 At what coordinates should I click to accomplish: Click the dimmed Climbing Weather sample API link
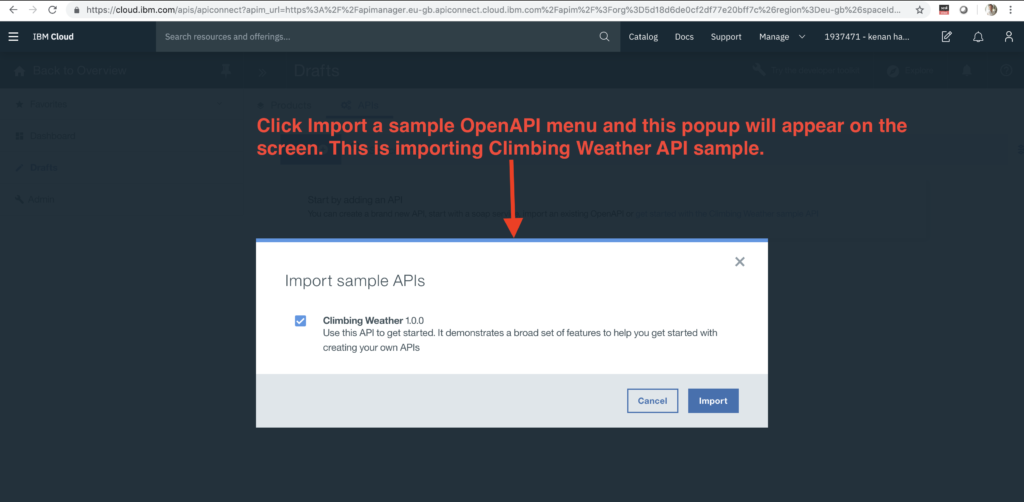click(727, 213)
